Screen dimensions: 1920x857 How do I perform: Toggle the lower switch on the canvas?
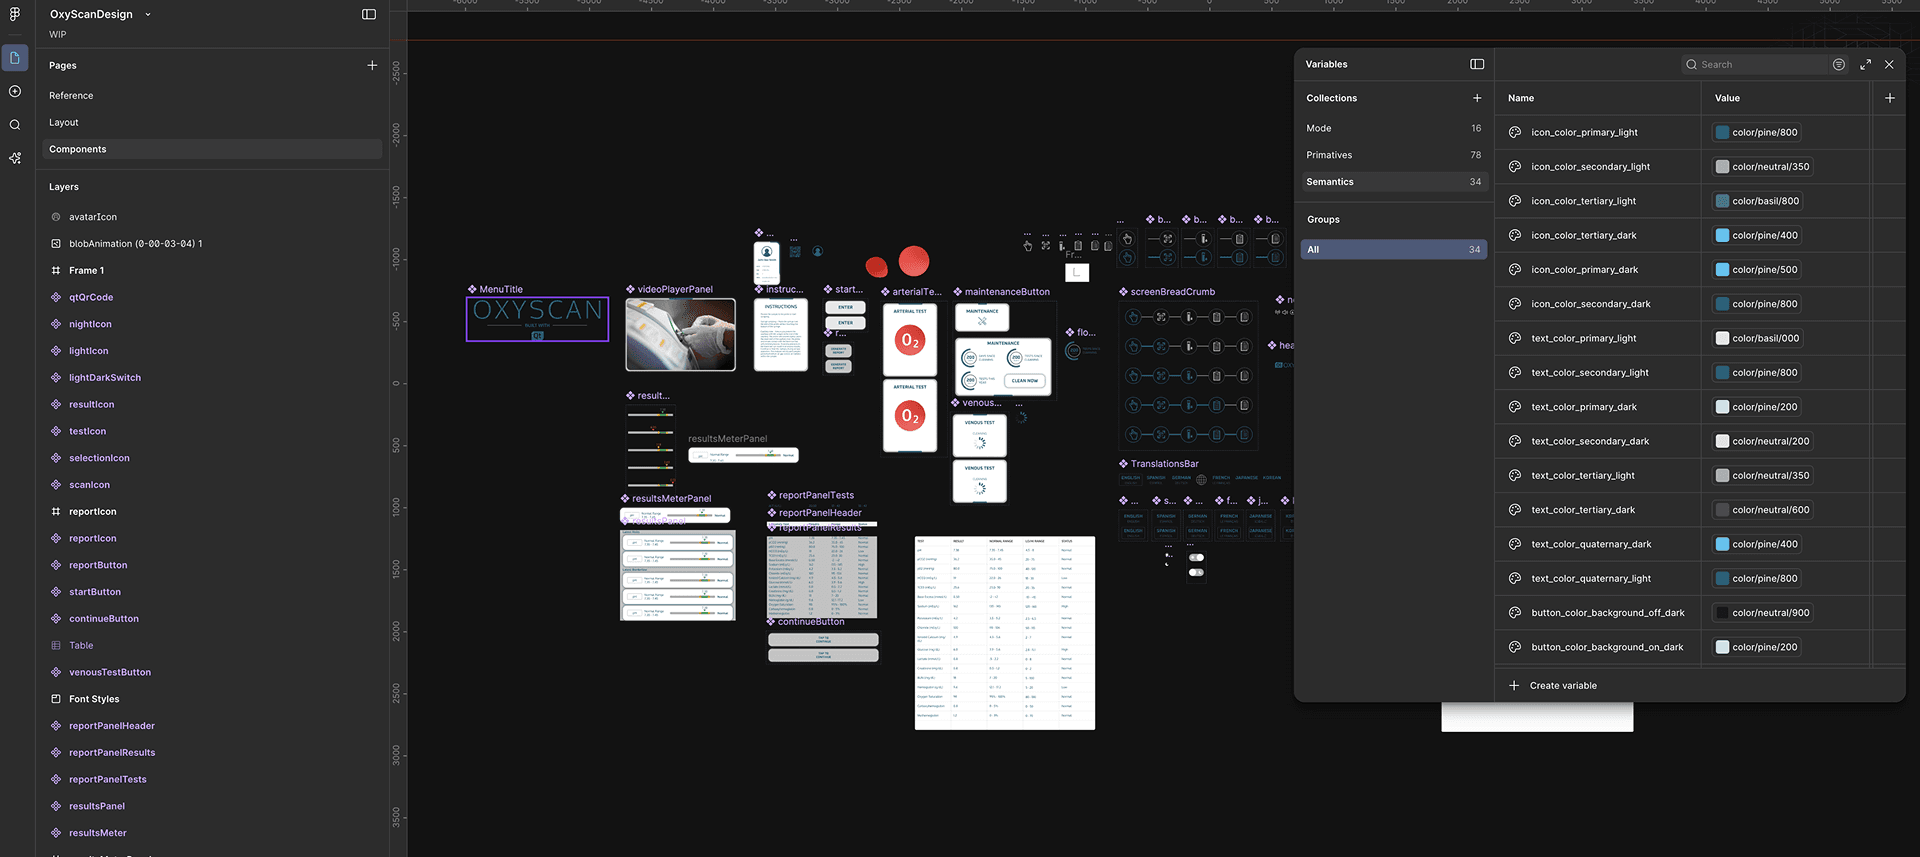tap(1196, 573)
